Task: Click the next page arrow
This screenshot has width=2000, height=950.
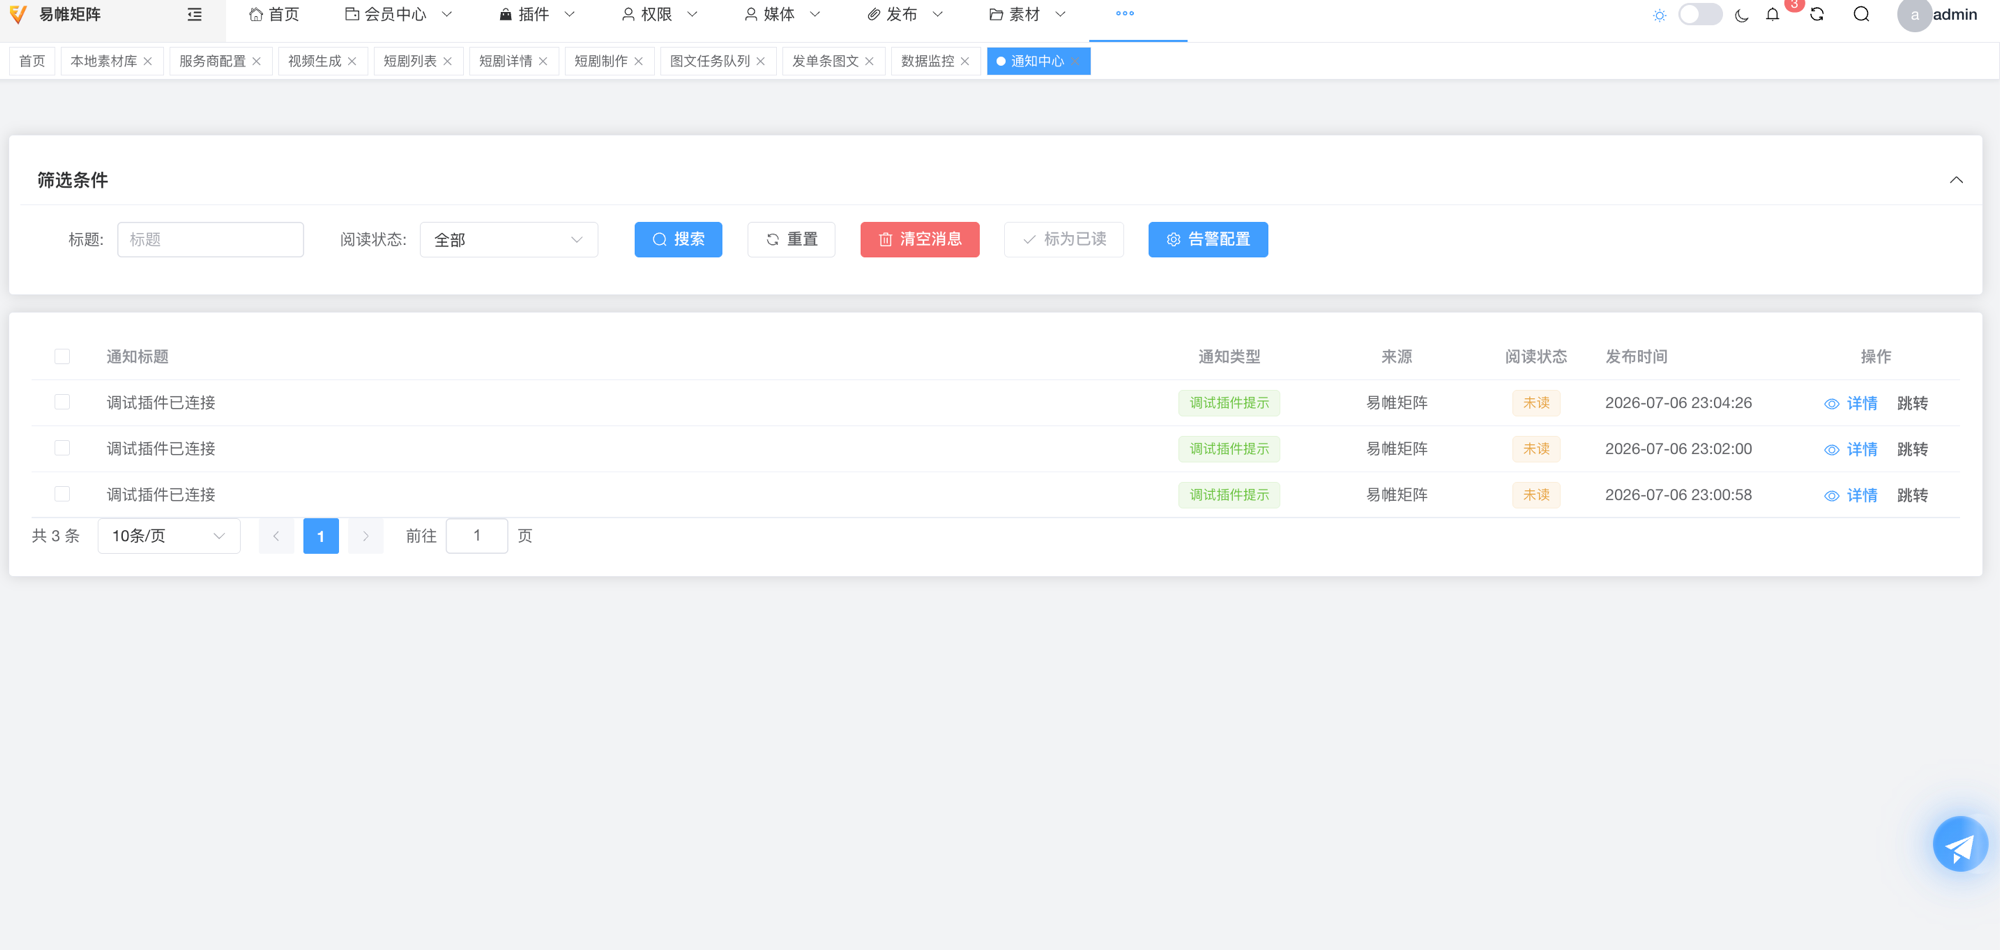Action: [x=366, y=536]
